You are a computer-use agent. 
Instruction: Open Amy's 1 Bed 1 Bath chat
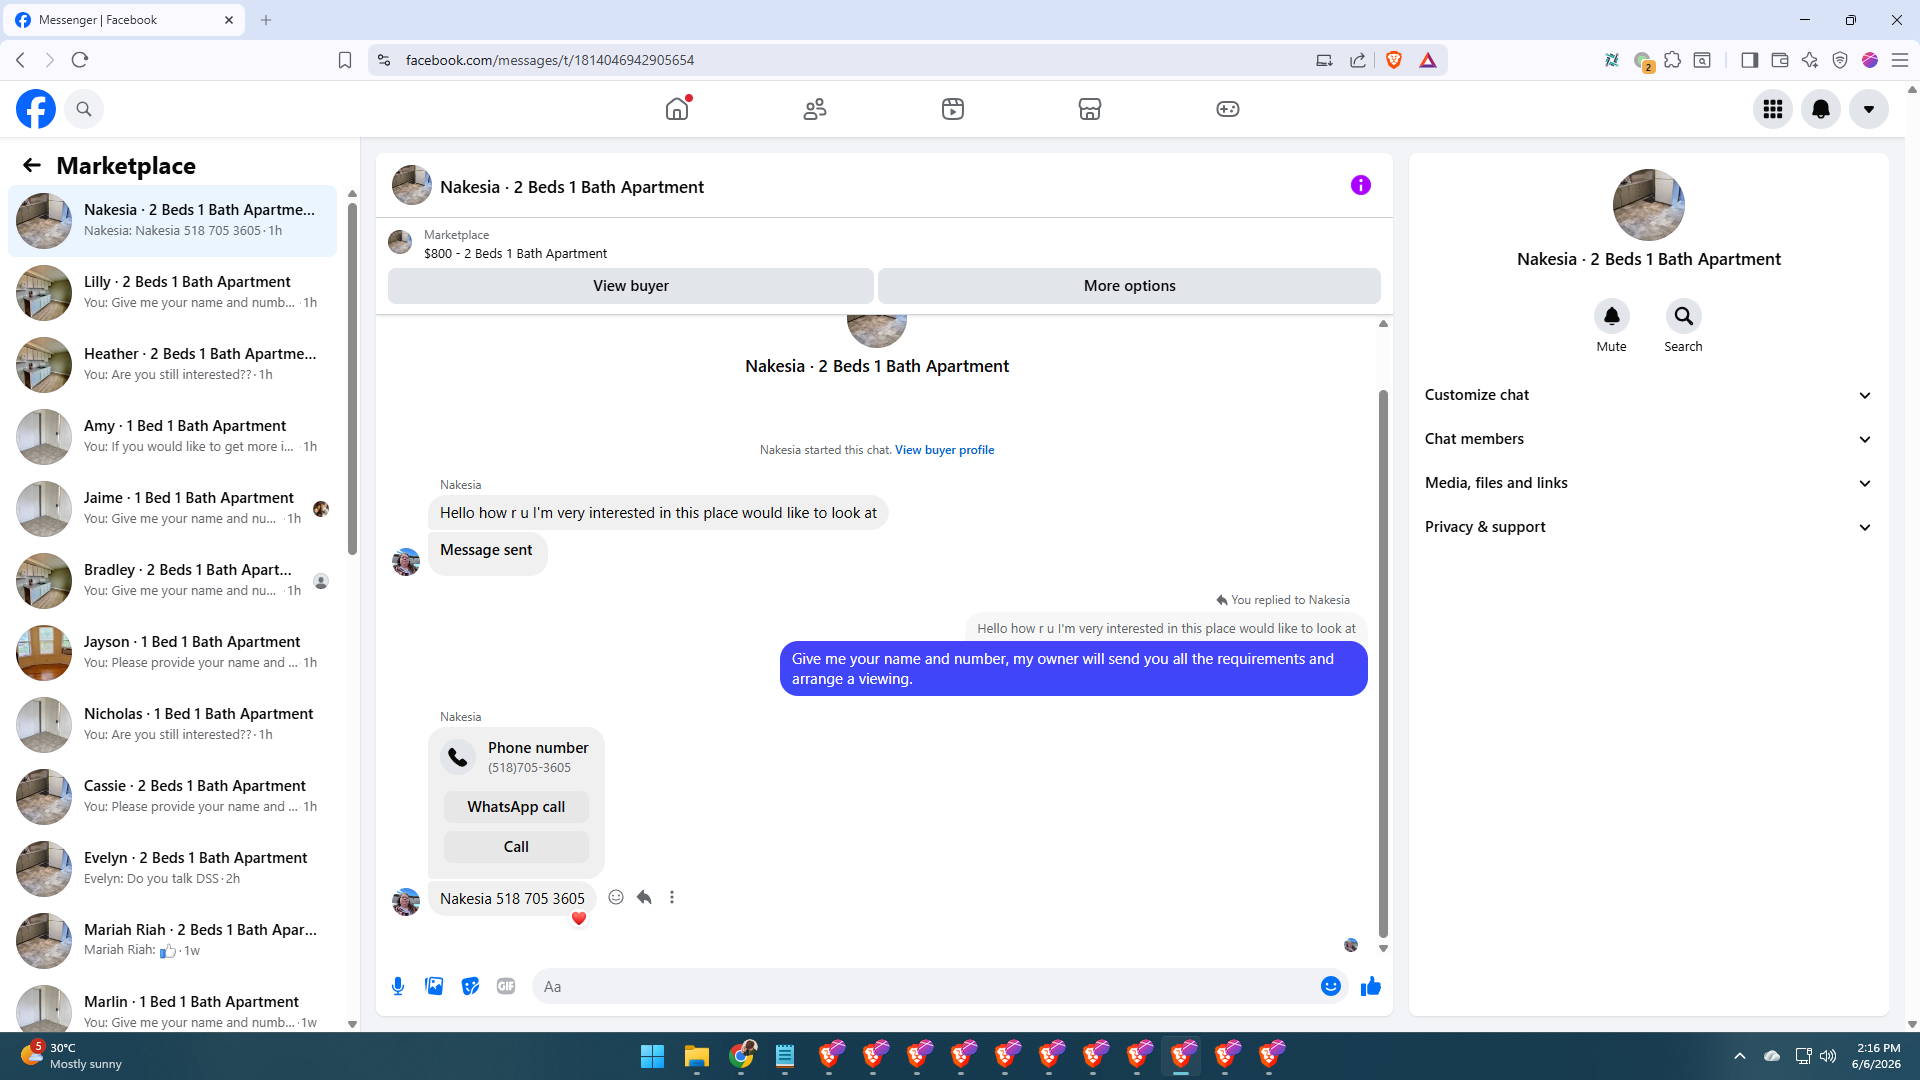[172, 437]
